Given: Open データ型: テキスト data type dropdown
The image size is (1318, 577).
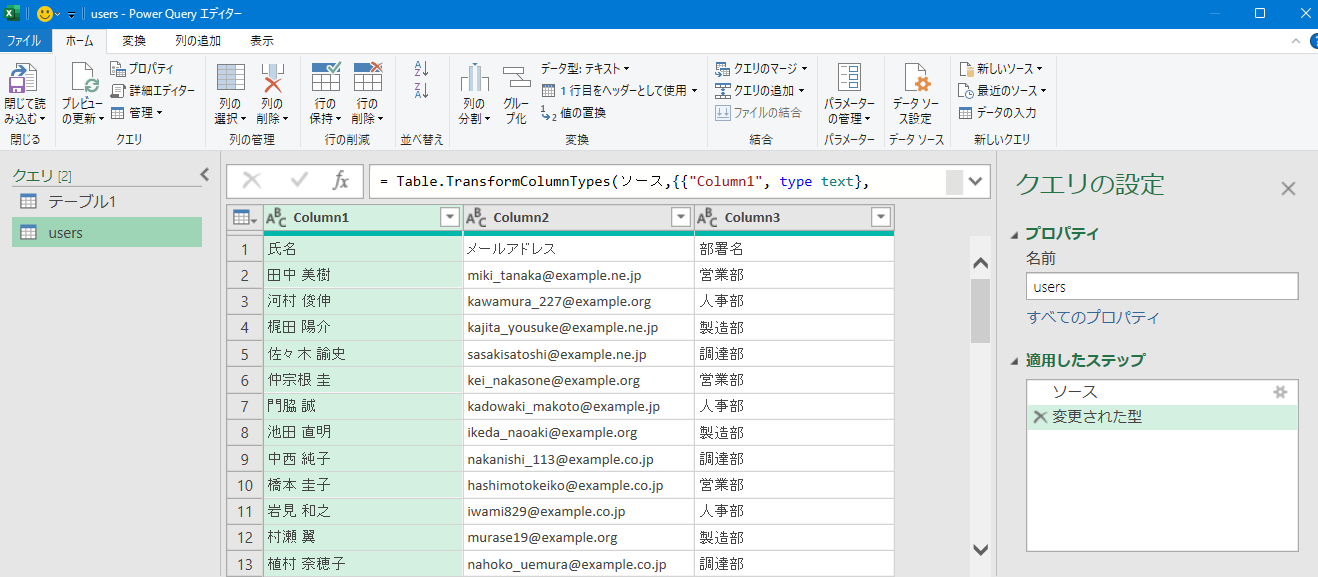Looking at the screenshot, I should pyautogui.click(x=585, y=68).
